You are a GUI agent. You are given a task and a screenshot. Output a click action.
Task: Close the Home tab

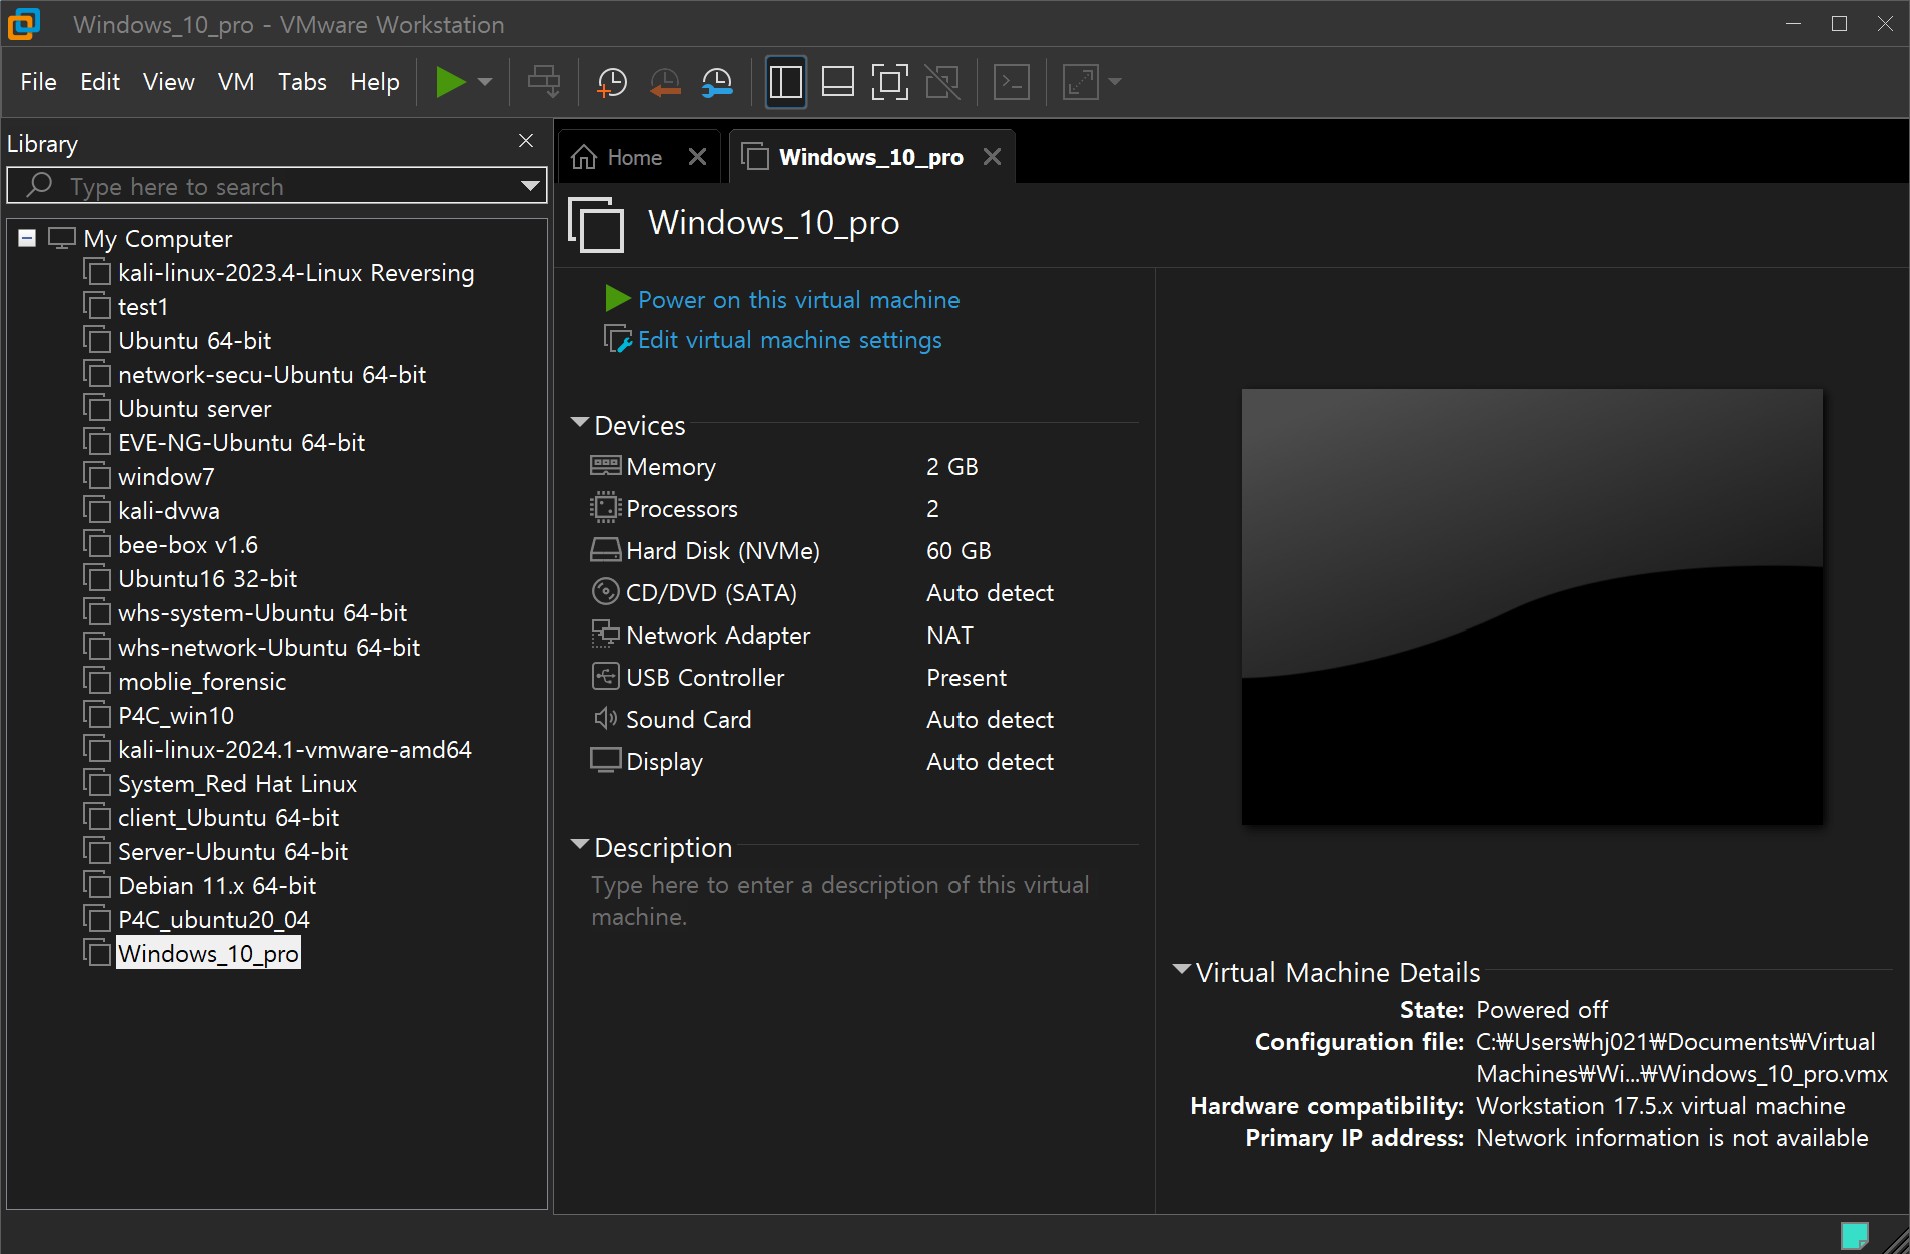[x=698, y=157]
